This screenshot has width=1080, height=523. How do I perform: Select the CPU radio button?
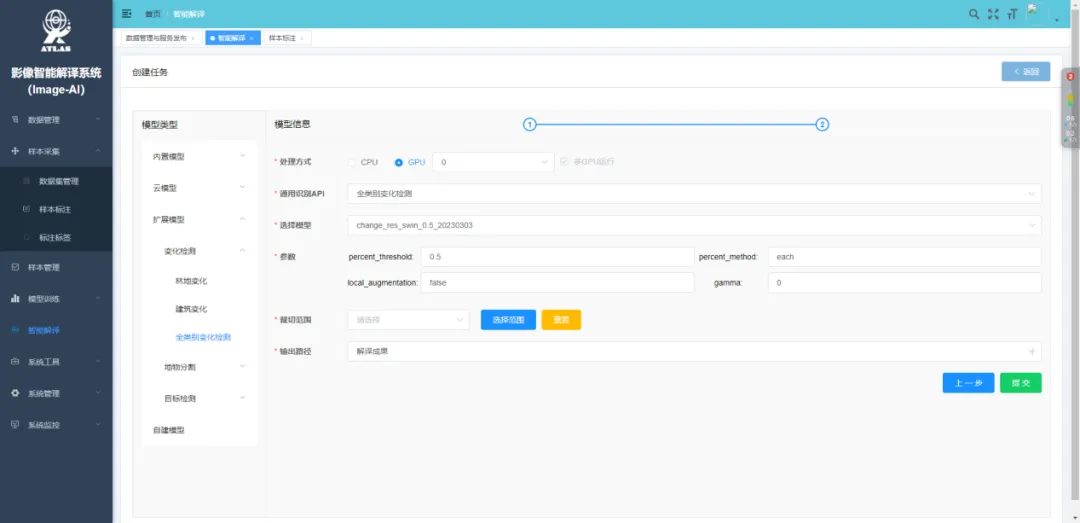[x=352, y=162]
